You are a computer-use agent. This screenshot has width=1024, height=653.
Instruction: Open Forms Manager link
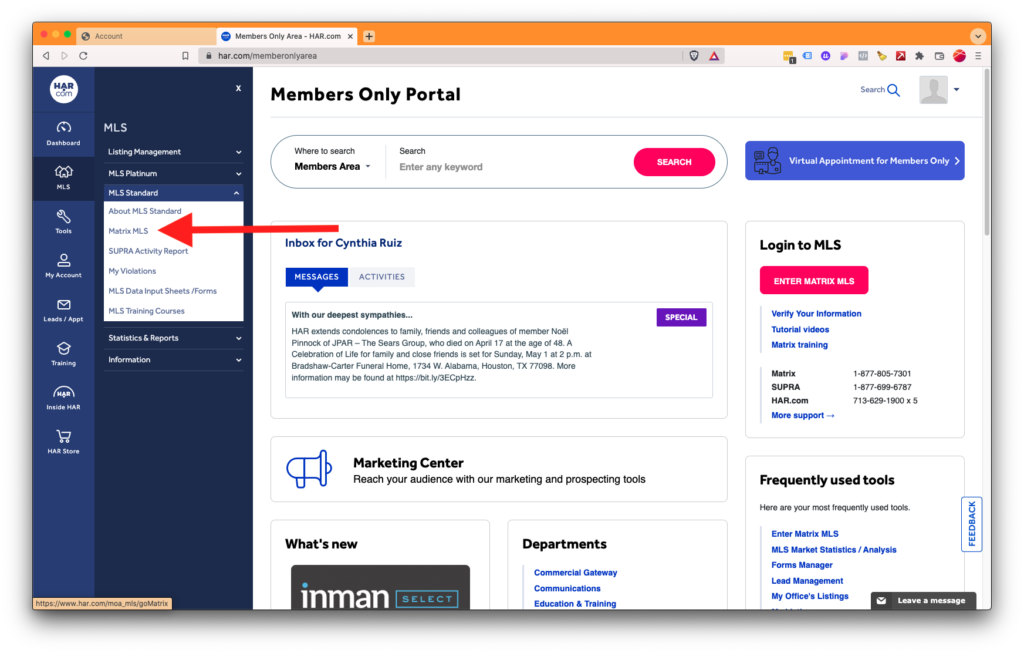(801, 565)
